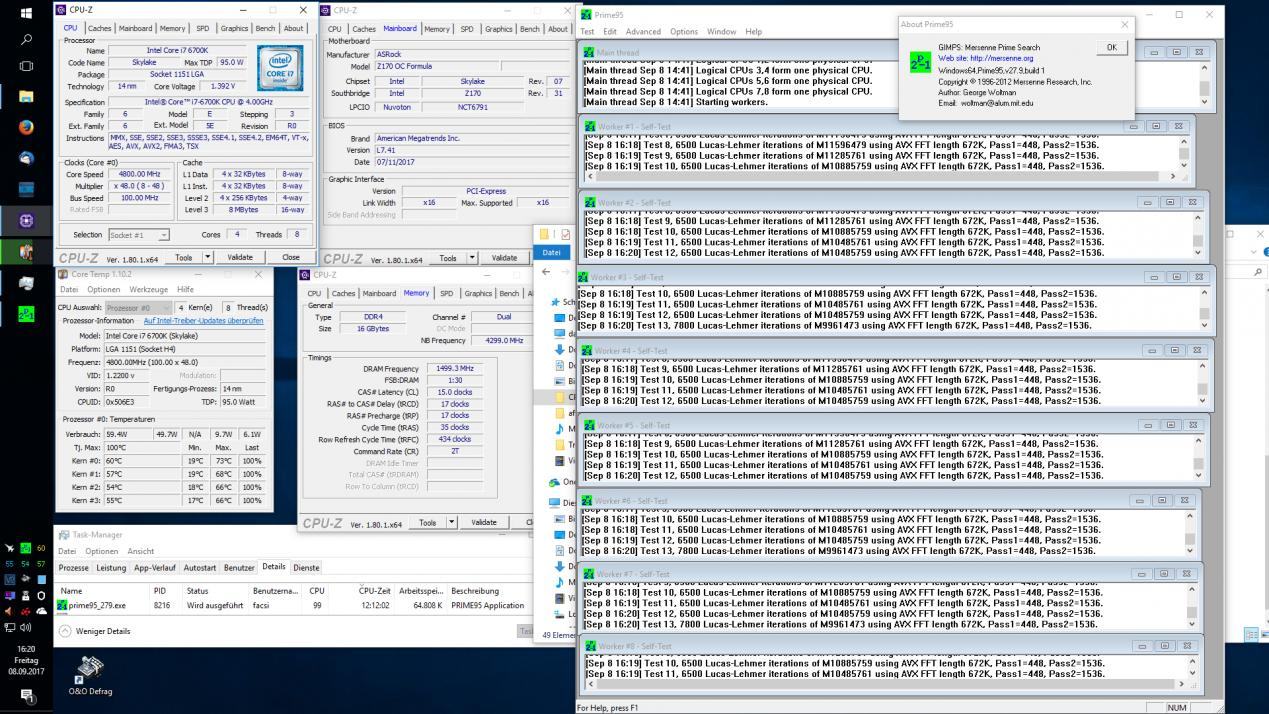Viewport: 1269px width, 714px height.
Task: Open Auf Intel-Treiber-Updates überprüfen link
Action: tap(204, 321)
